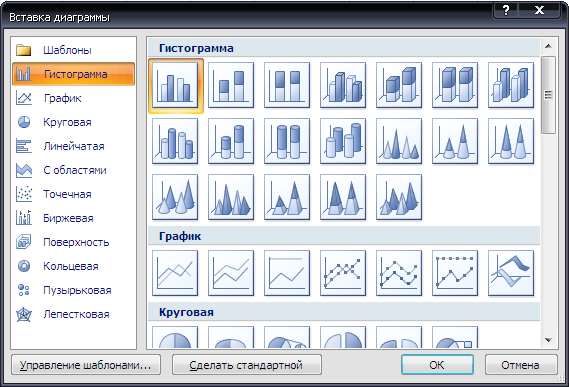The image size is (569, 387).
Task: Choose clustered cylinder chart
Action: pos(175,141)
